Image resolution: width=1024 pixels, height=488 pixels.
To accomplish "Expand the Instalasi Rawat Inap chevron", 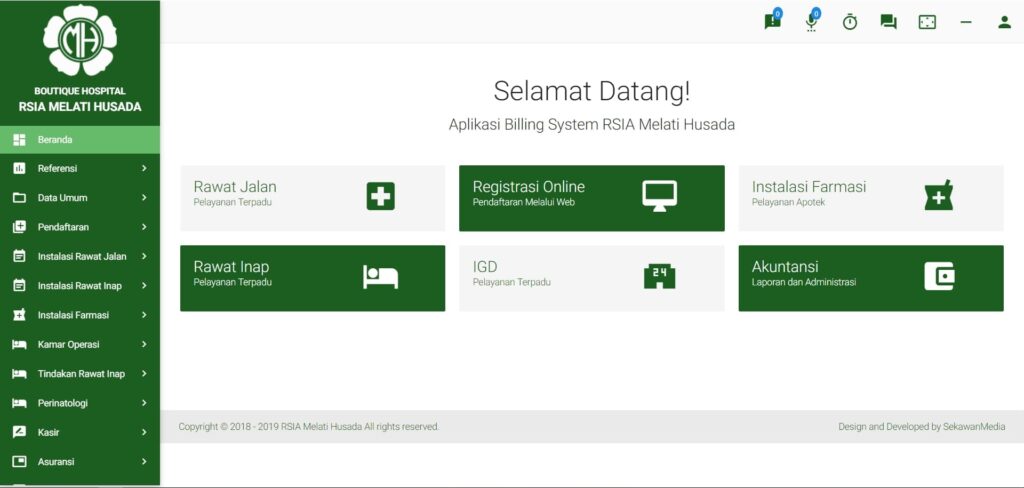I will click(144, 285).
